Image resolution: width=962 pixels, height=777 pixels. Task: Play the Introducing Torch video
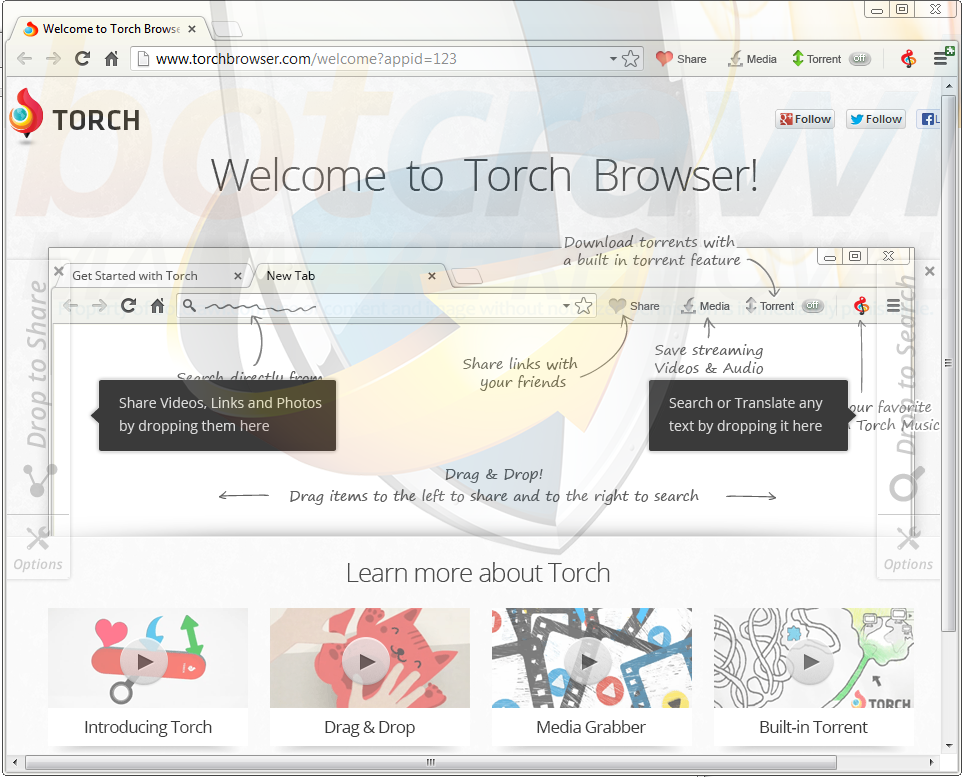[145, 662]
